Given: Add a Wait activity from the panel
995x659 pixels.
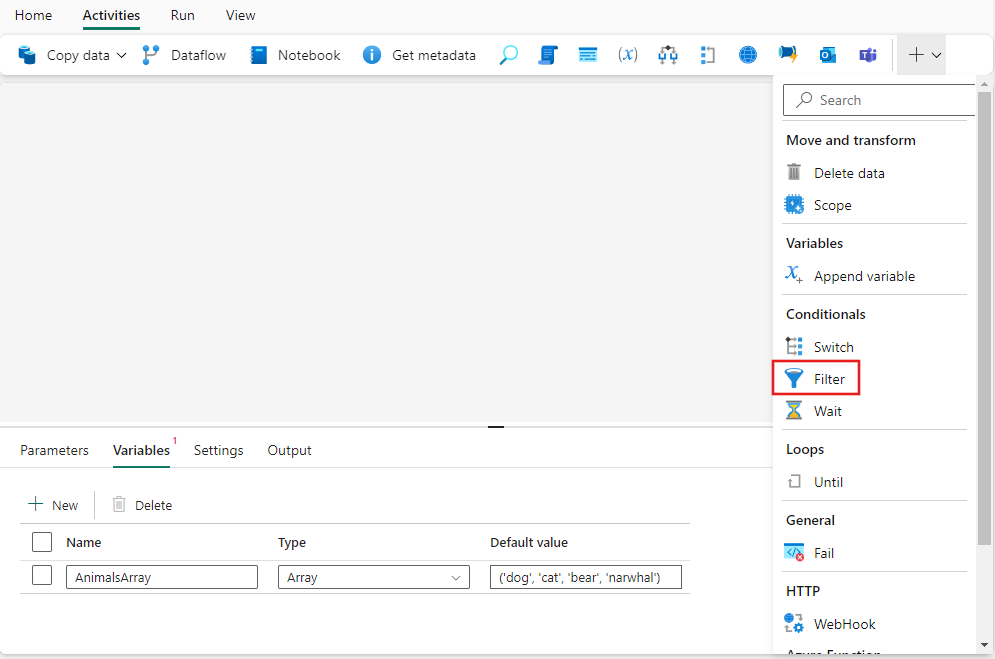Looking at the screenshot, I should (826, 410).
